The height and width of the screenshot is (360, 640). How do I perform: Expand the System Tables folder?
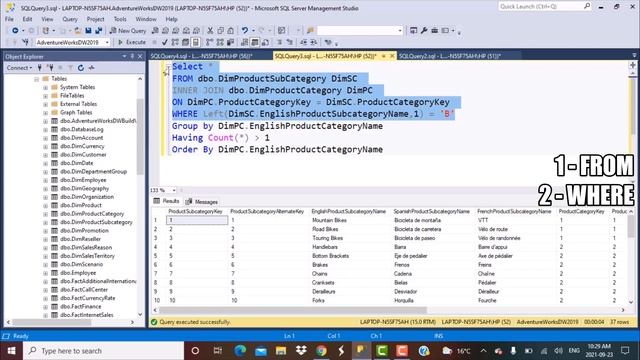(45, 87)
